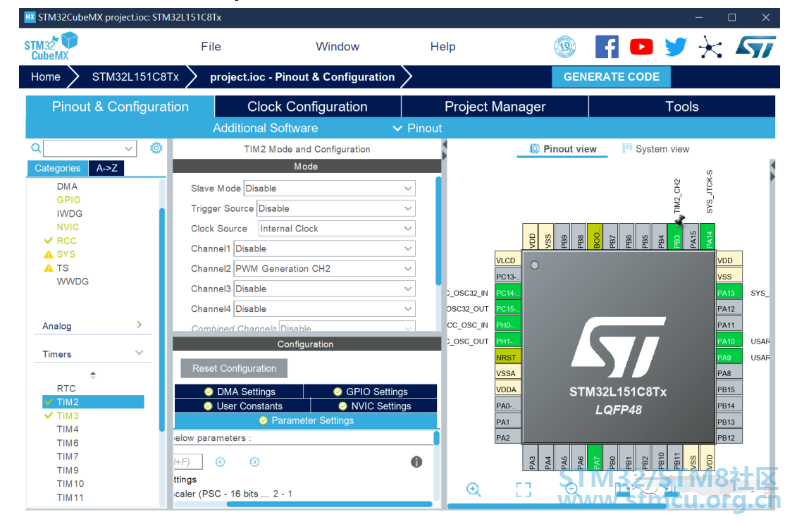This screenshot has height=523, width=790.
Task: Click the parameter info icon
Action: tap(416, 462)
